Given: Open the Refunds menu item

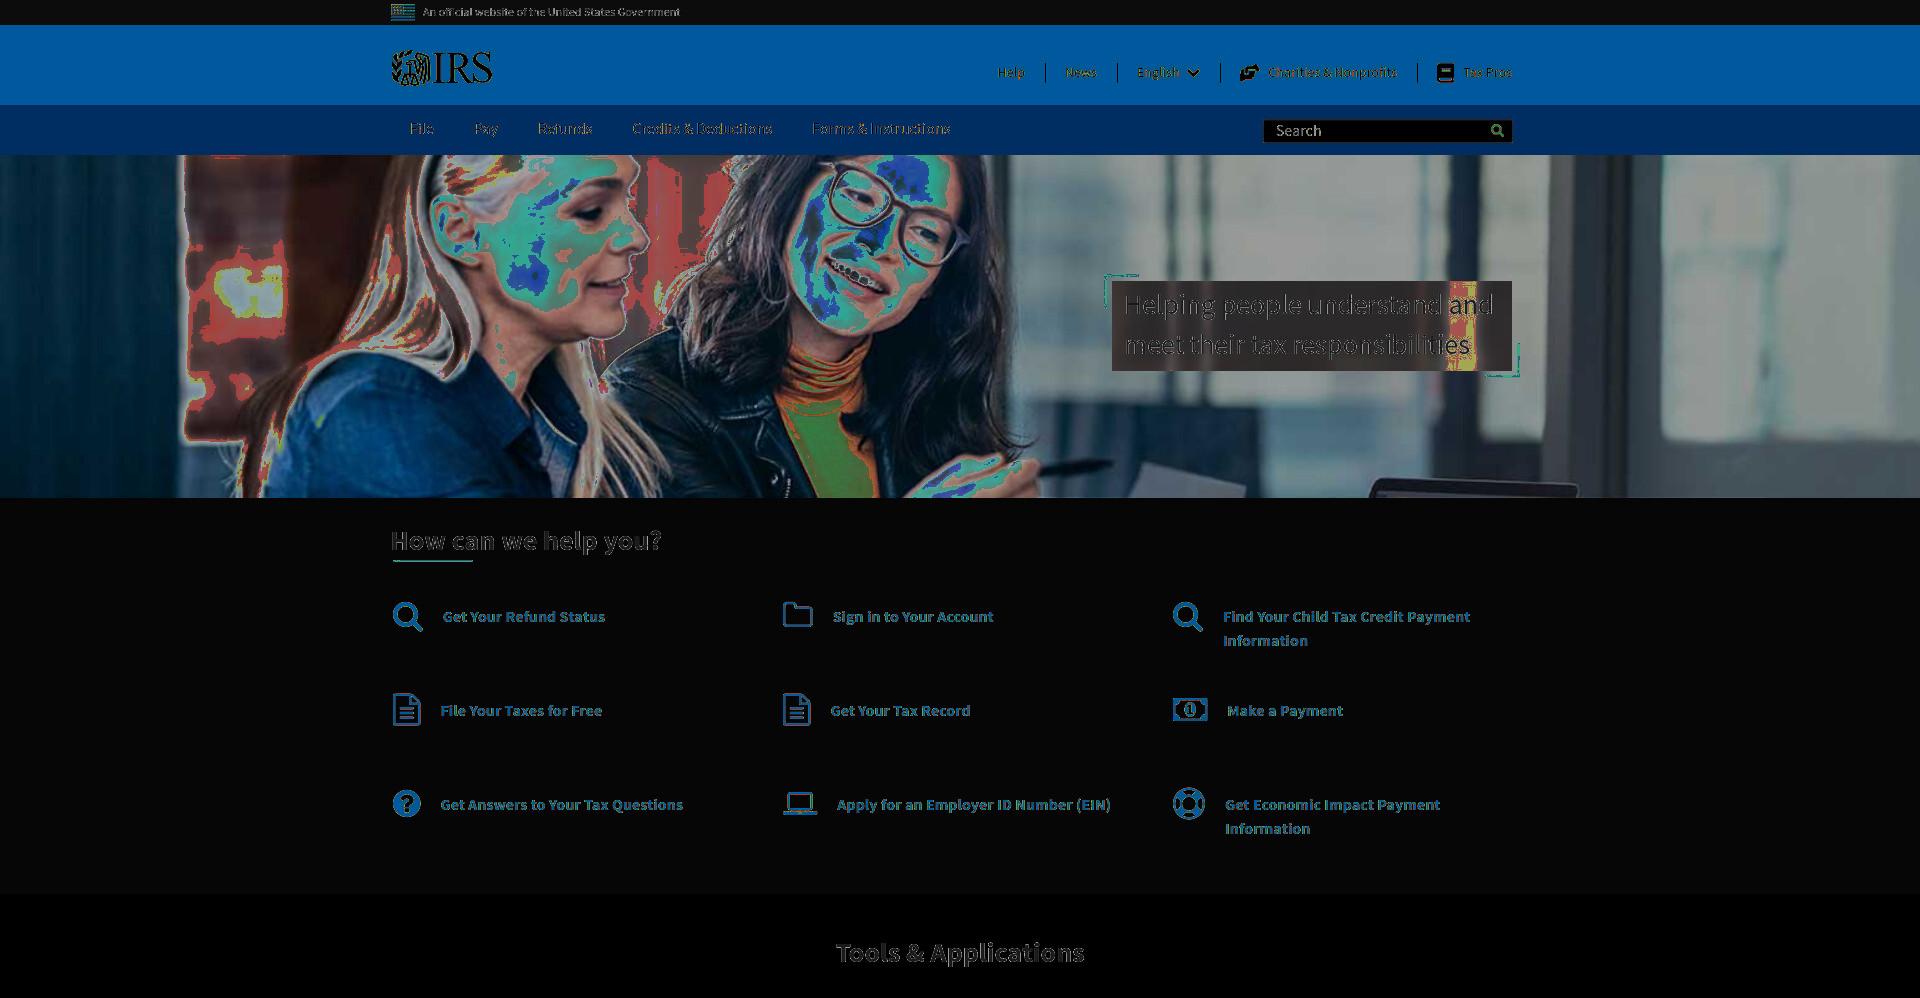Looking at the screenshot, I should (x=564, y=128).
